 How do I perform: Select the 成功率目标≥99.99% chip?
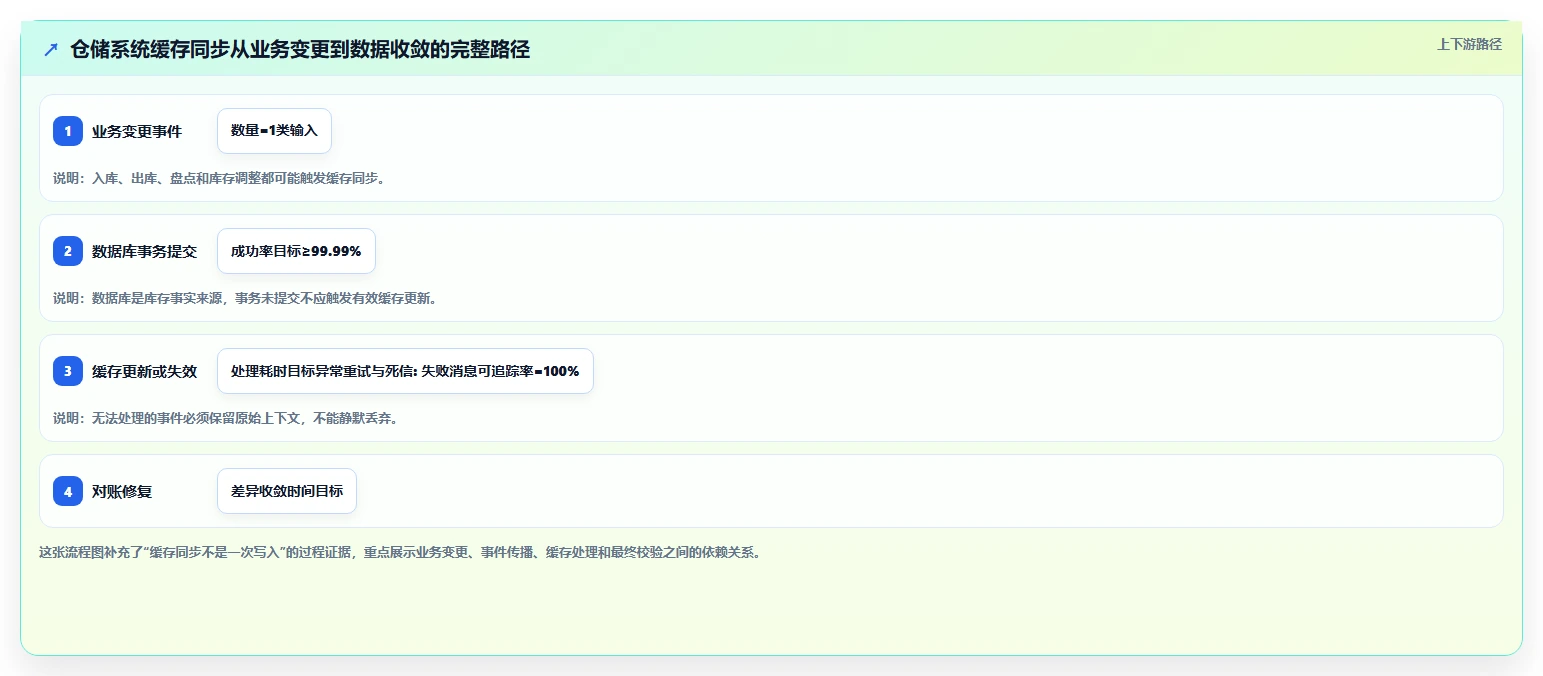tap(296, 251)
